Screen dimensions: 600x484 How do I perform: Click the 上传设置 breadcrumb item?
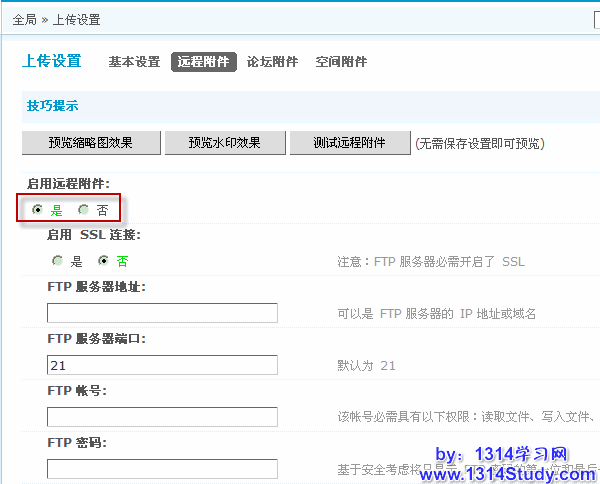(76, 20)
